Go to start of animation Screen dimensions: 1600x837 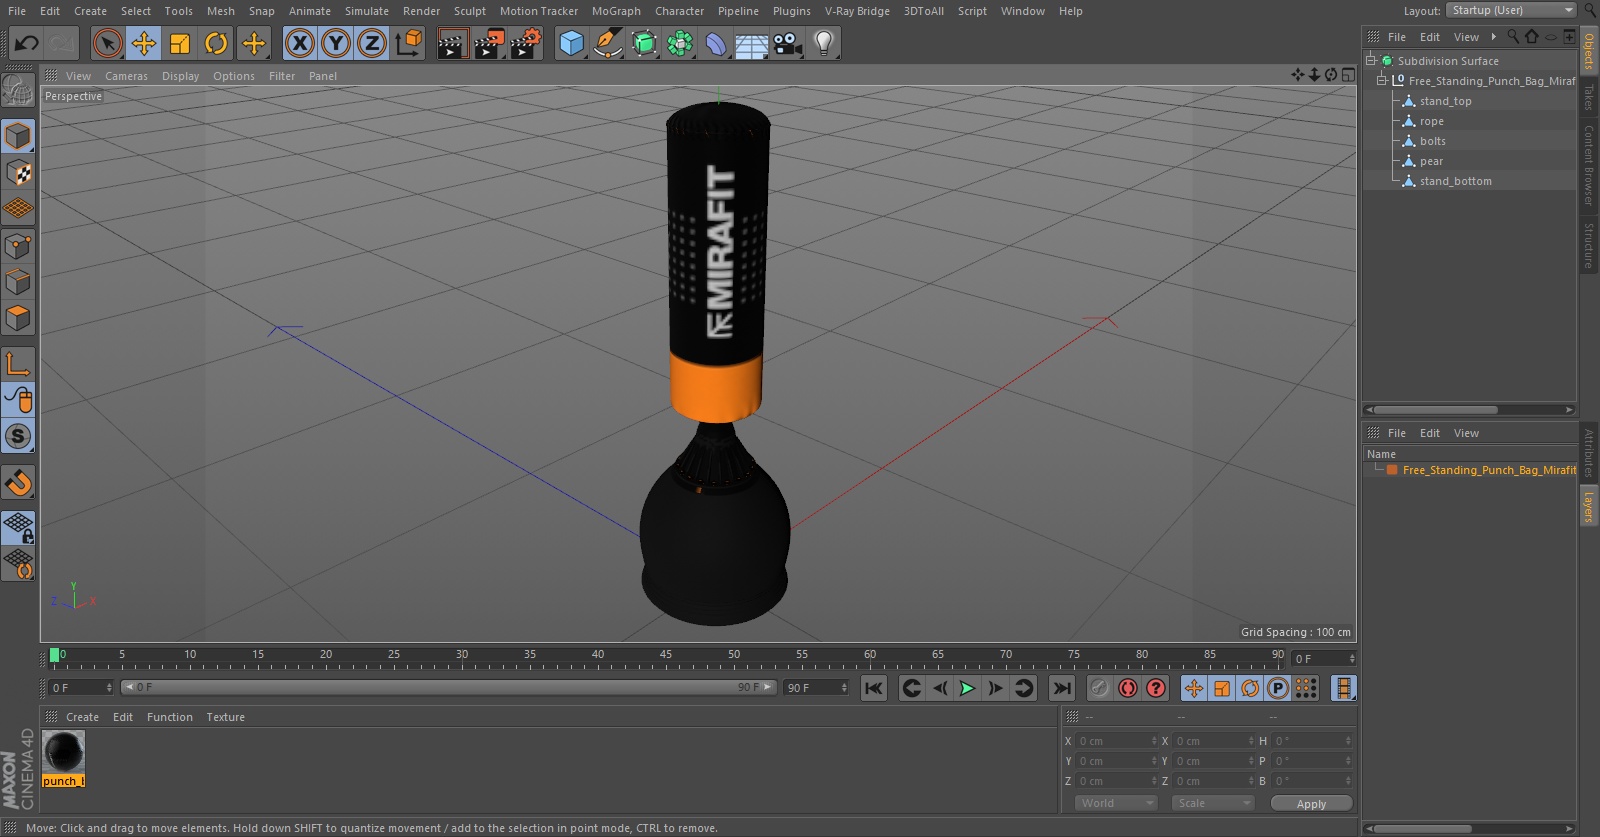click(x=874, y=688)
